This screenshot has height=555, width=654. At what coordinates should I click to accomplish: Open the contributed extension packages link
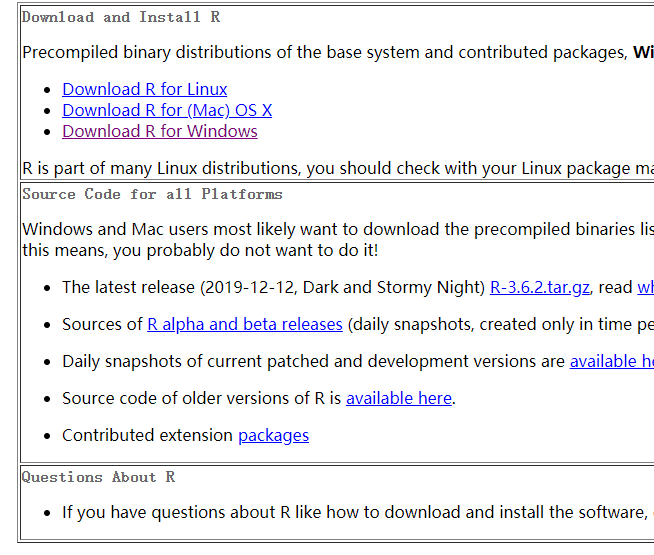point(273,435)
